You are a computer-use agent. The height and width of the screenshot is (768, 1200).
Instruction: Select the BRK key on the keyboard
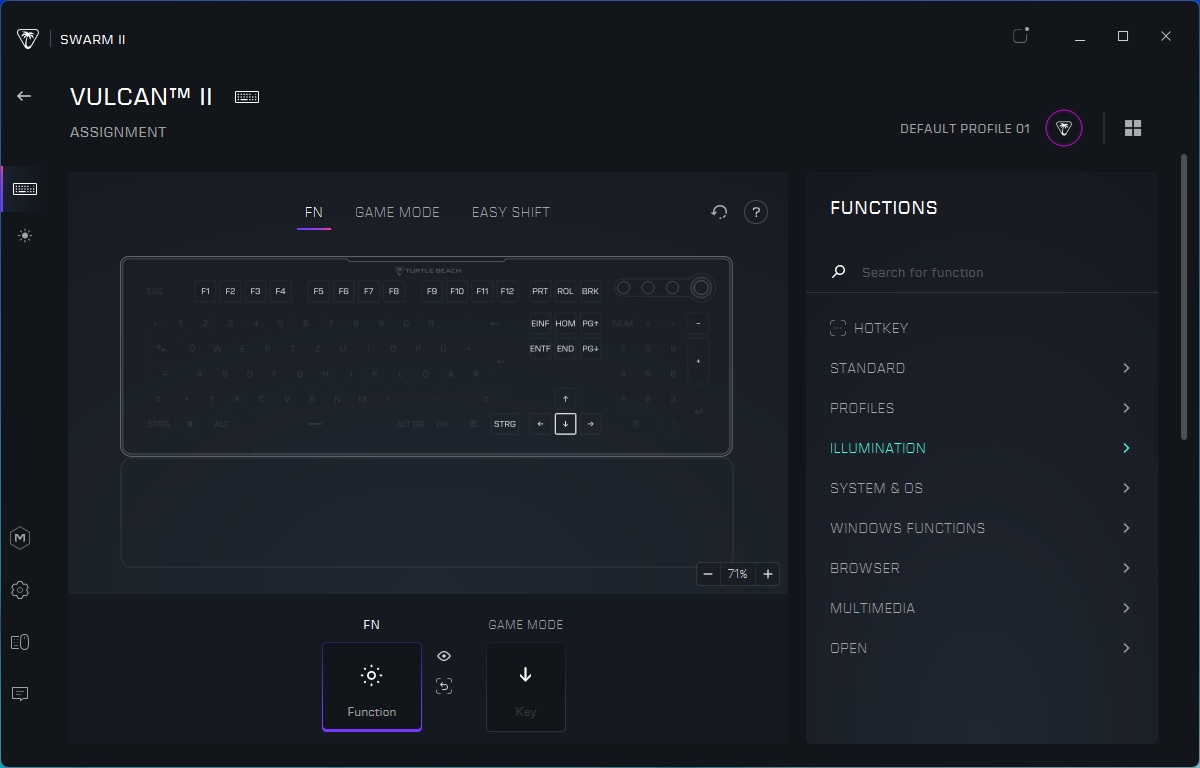coord(590,291)
